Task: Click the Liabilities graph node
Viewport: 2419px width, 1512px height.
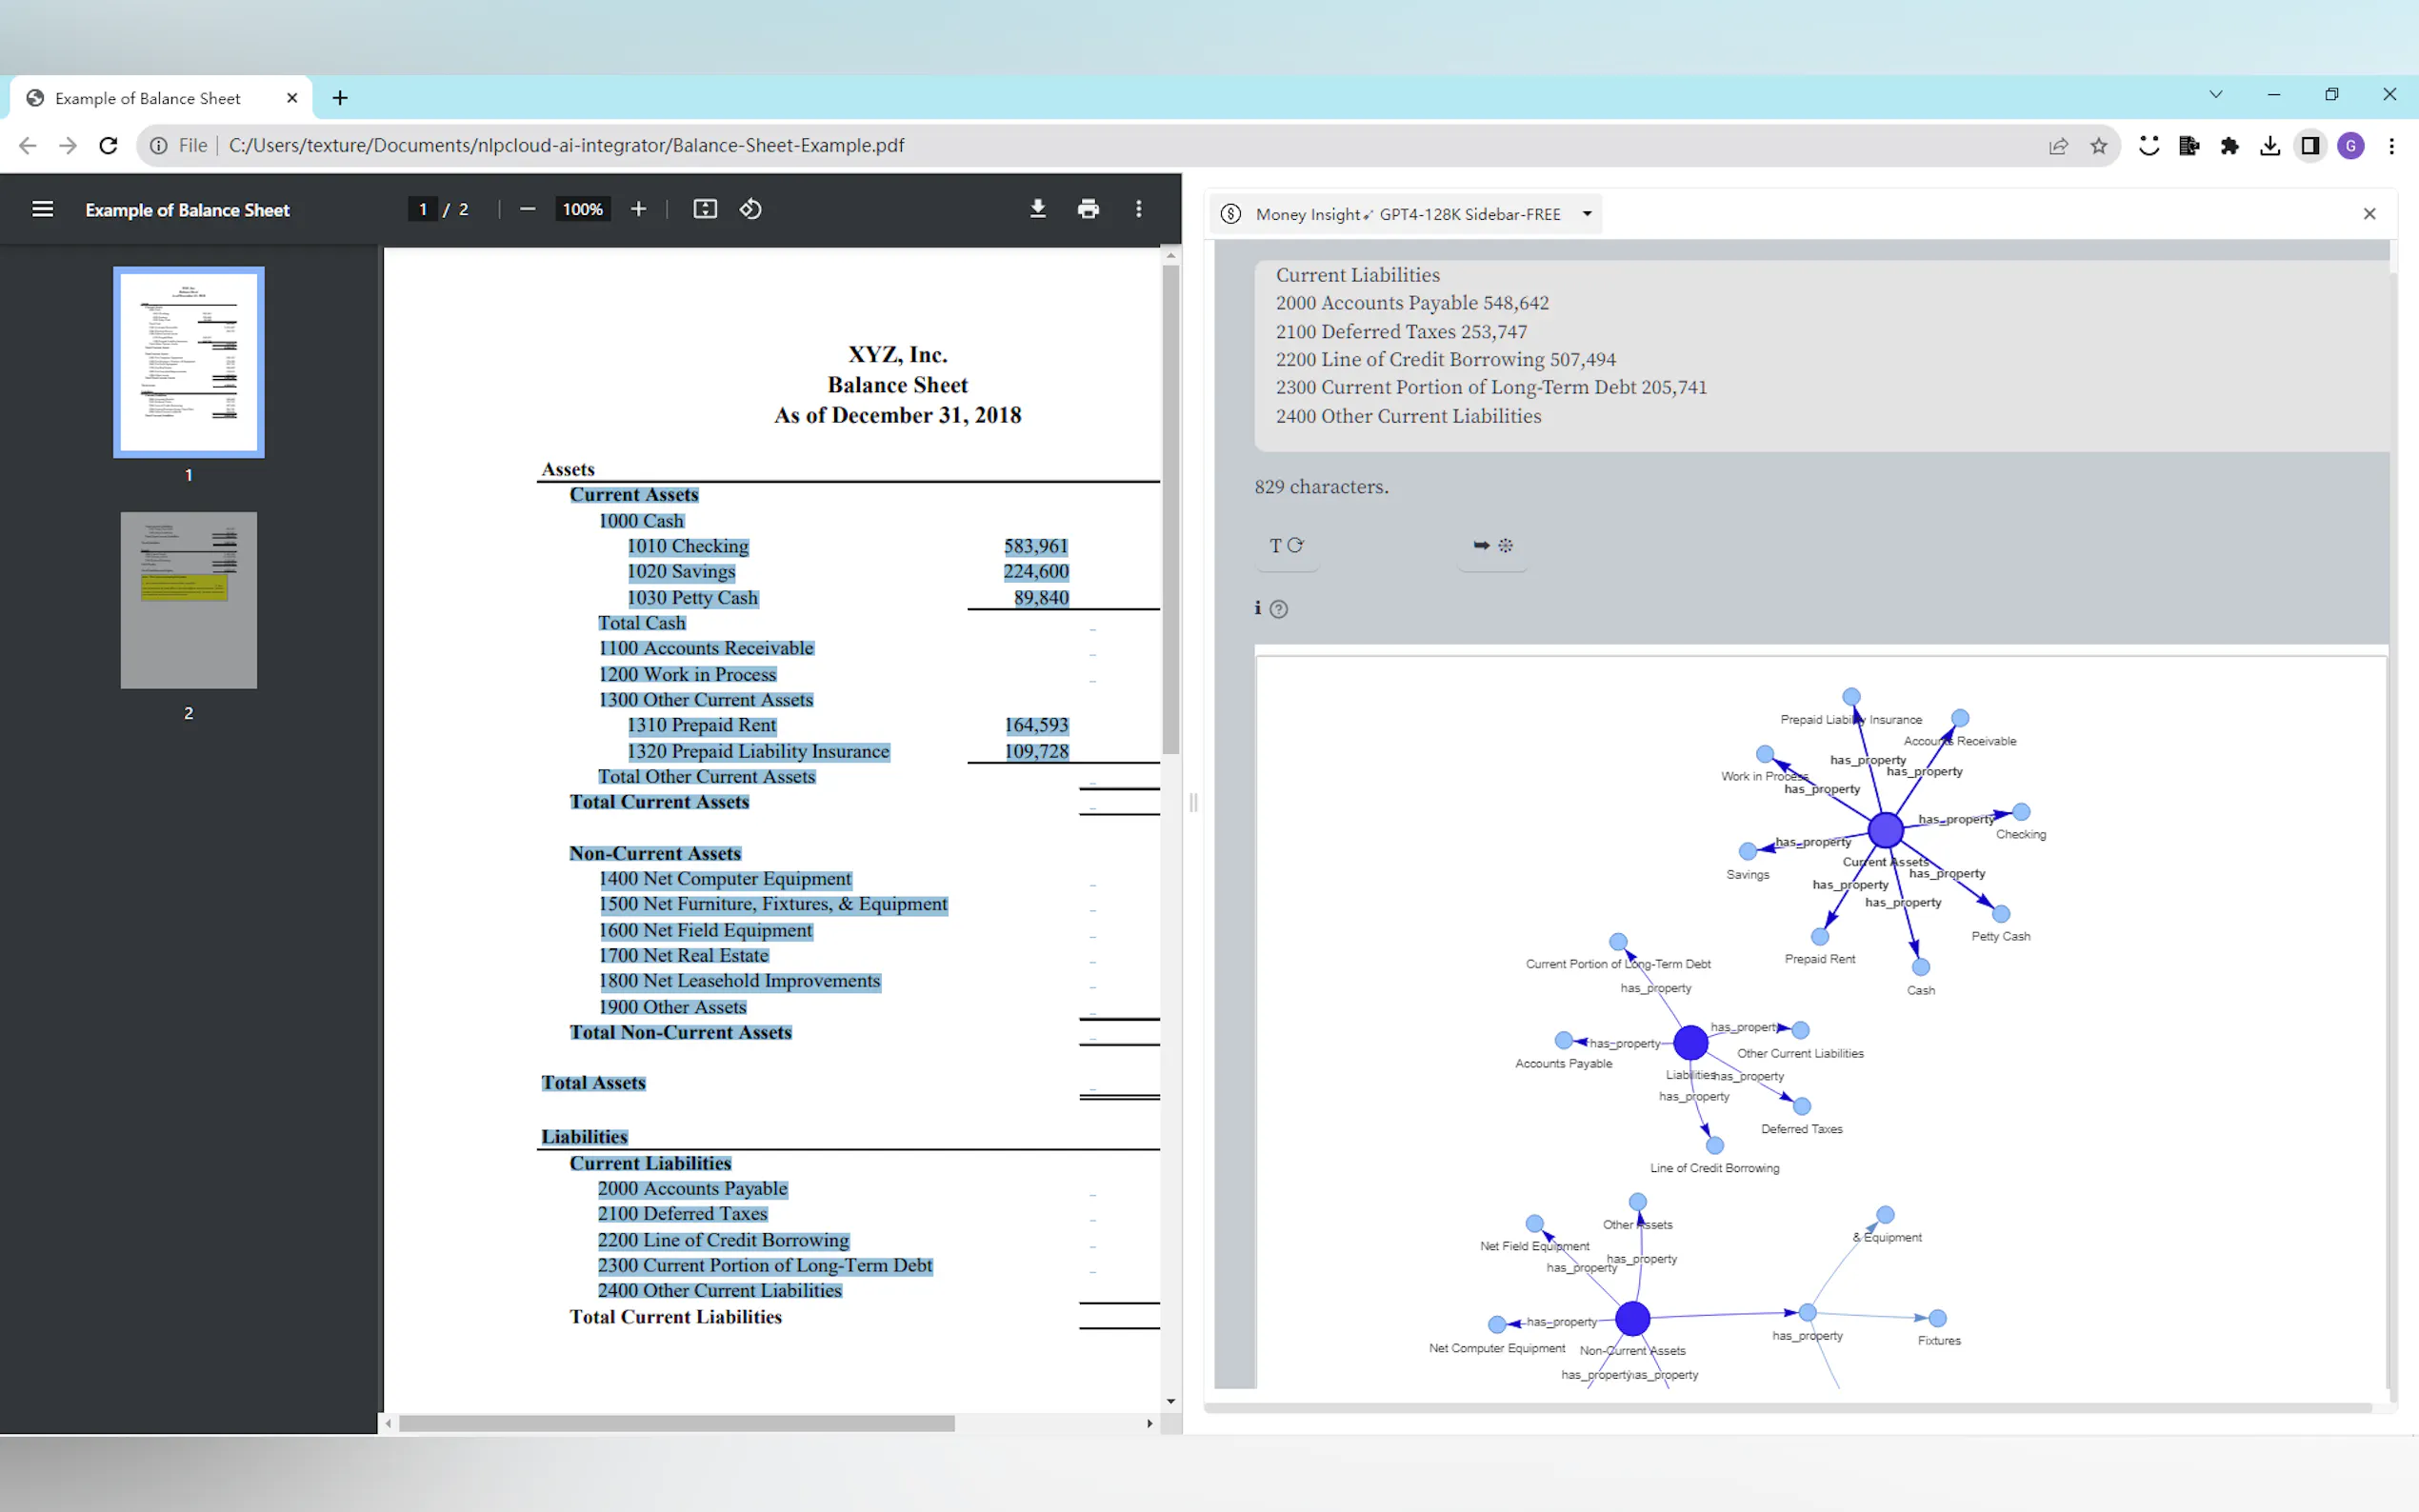Action: coord(1690,1042)
